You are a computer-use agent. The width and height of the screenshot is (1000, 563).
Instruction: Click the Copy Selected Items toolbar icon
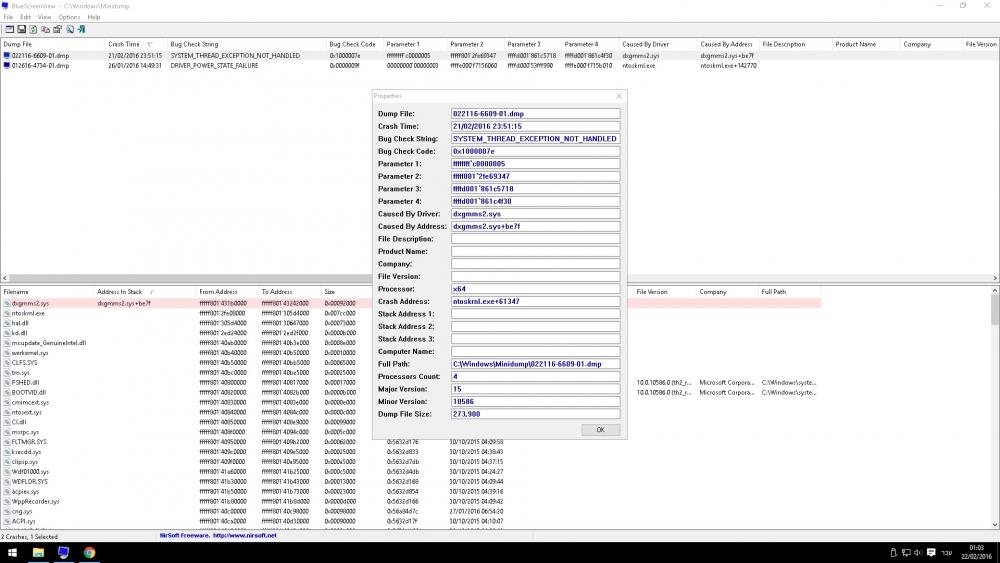(45, 29)
